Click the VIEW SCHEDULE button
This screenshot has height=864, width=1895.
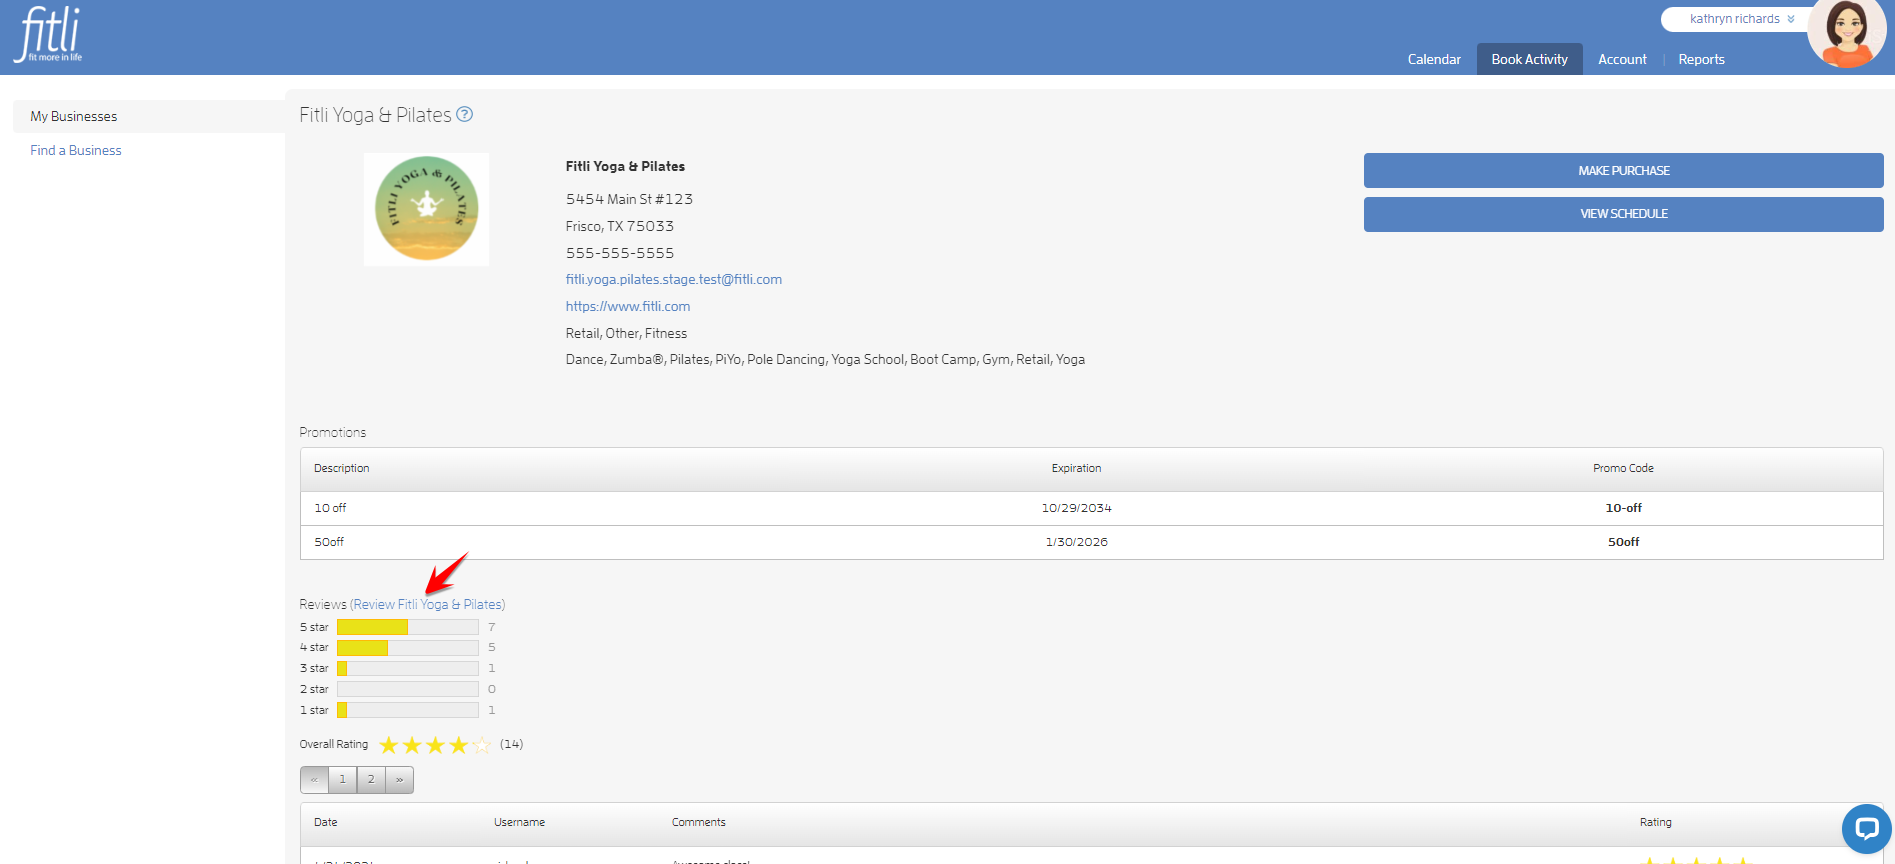click(1623, 214)
